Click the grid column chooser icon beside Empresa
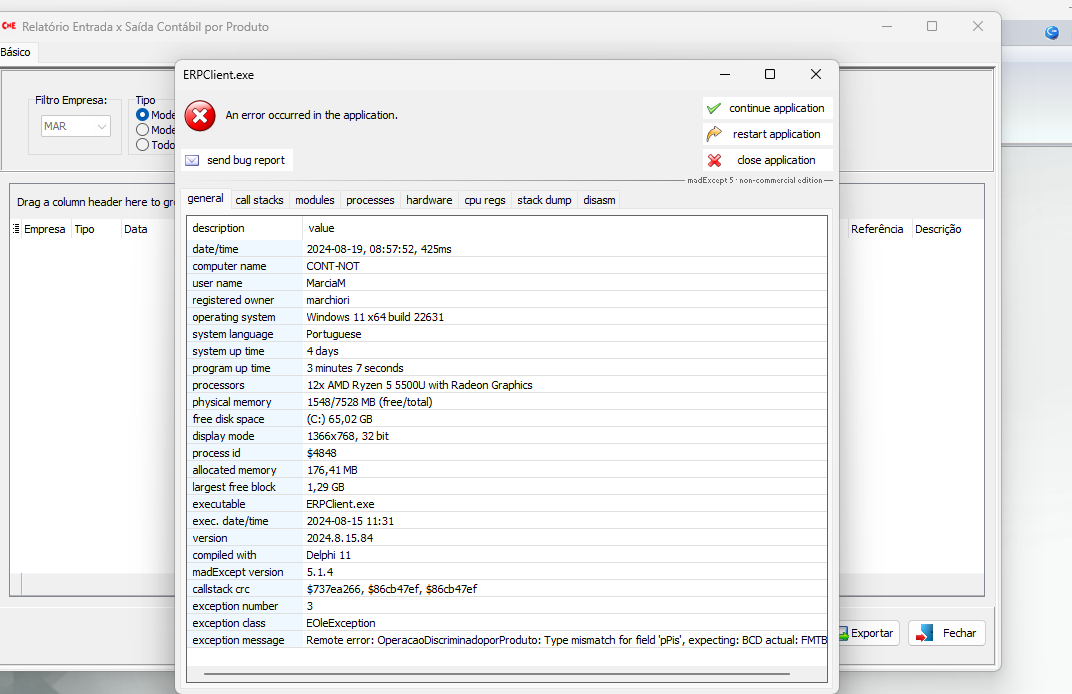The width and height of the screenshot is (1072, 694). (x=16, y=229)
